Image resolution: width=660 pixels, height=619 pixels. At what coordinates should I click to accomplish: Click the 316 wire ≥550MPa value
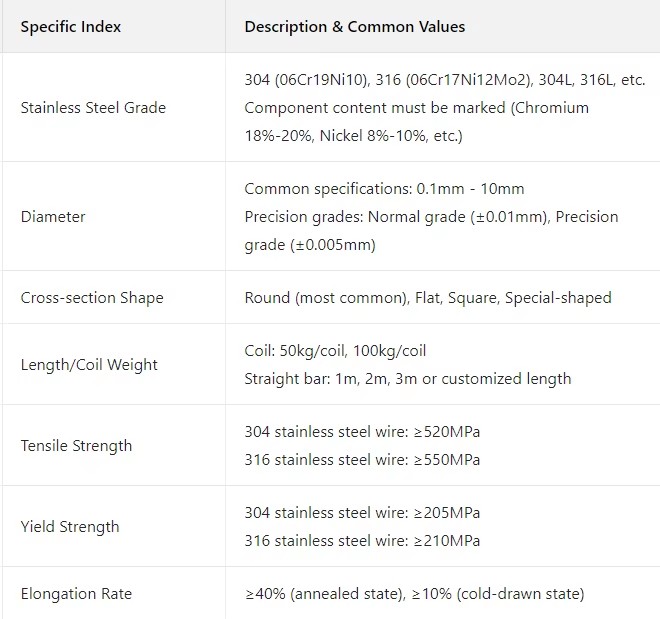pos(362,460)
